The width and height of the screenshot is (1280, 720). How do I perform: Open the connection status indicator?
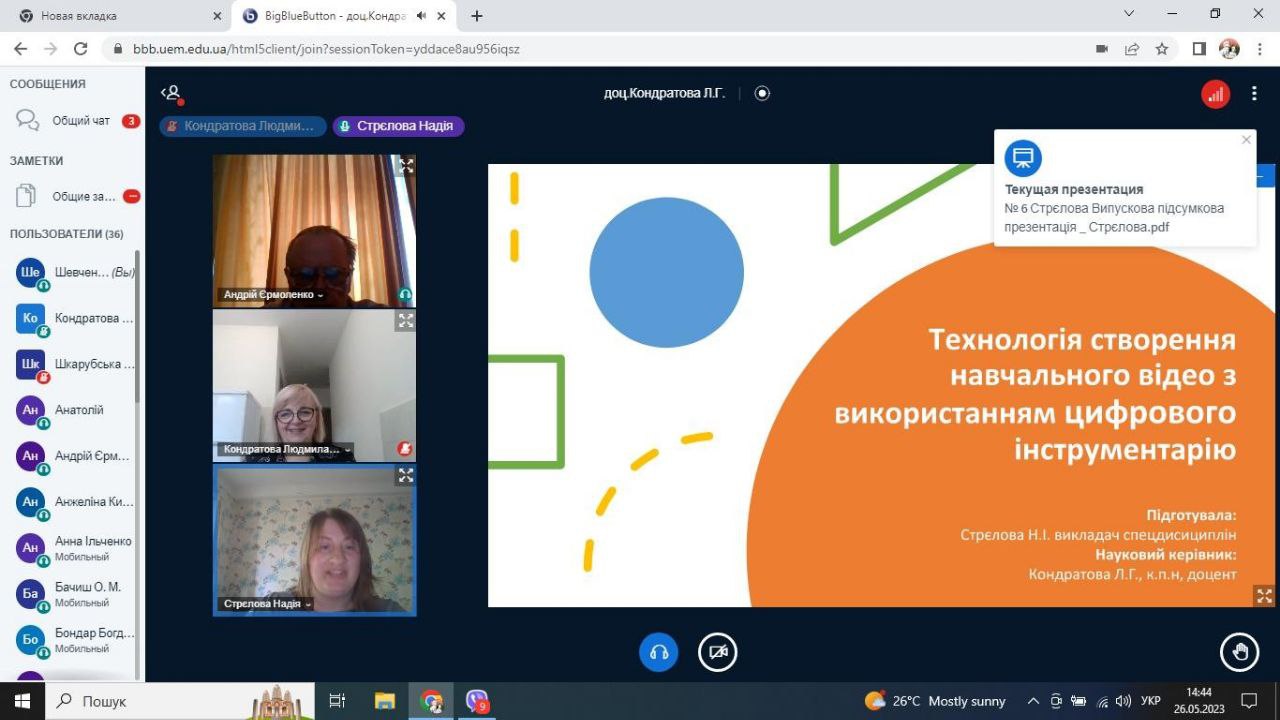(x=1215, y=94)
